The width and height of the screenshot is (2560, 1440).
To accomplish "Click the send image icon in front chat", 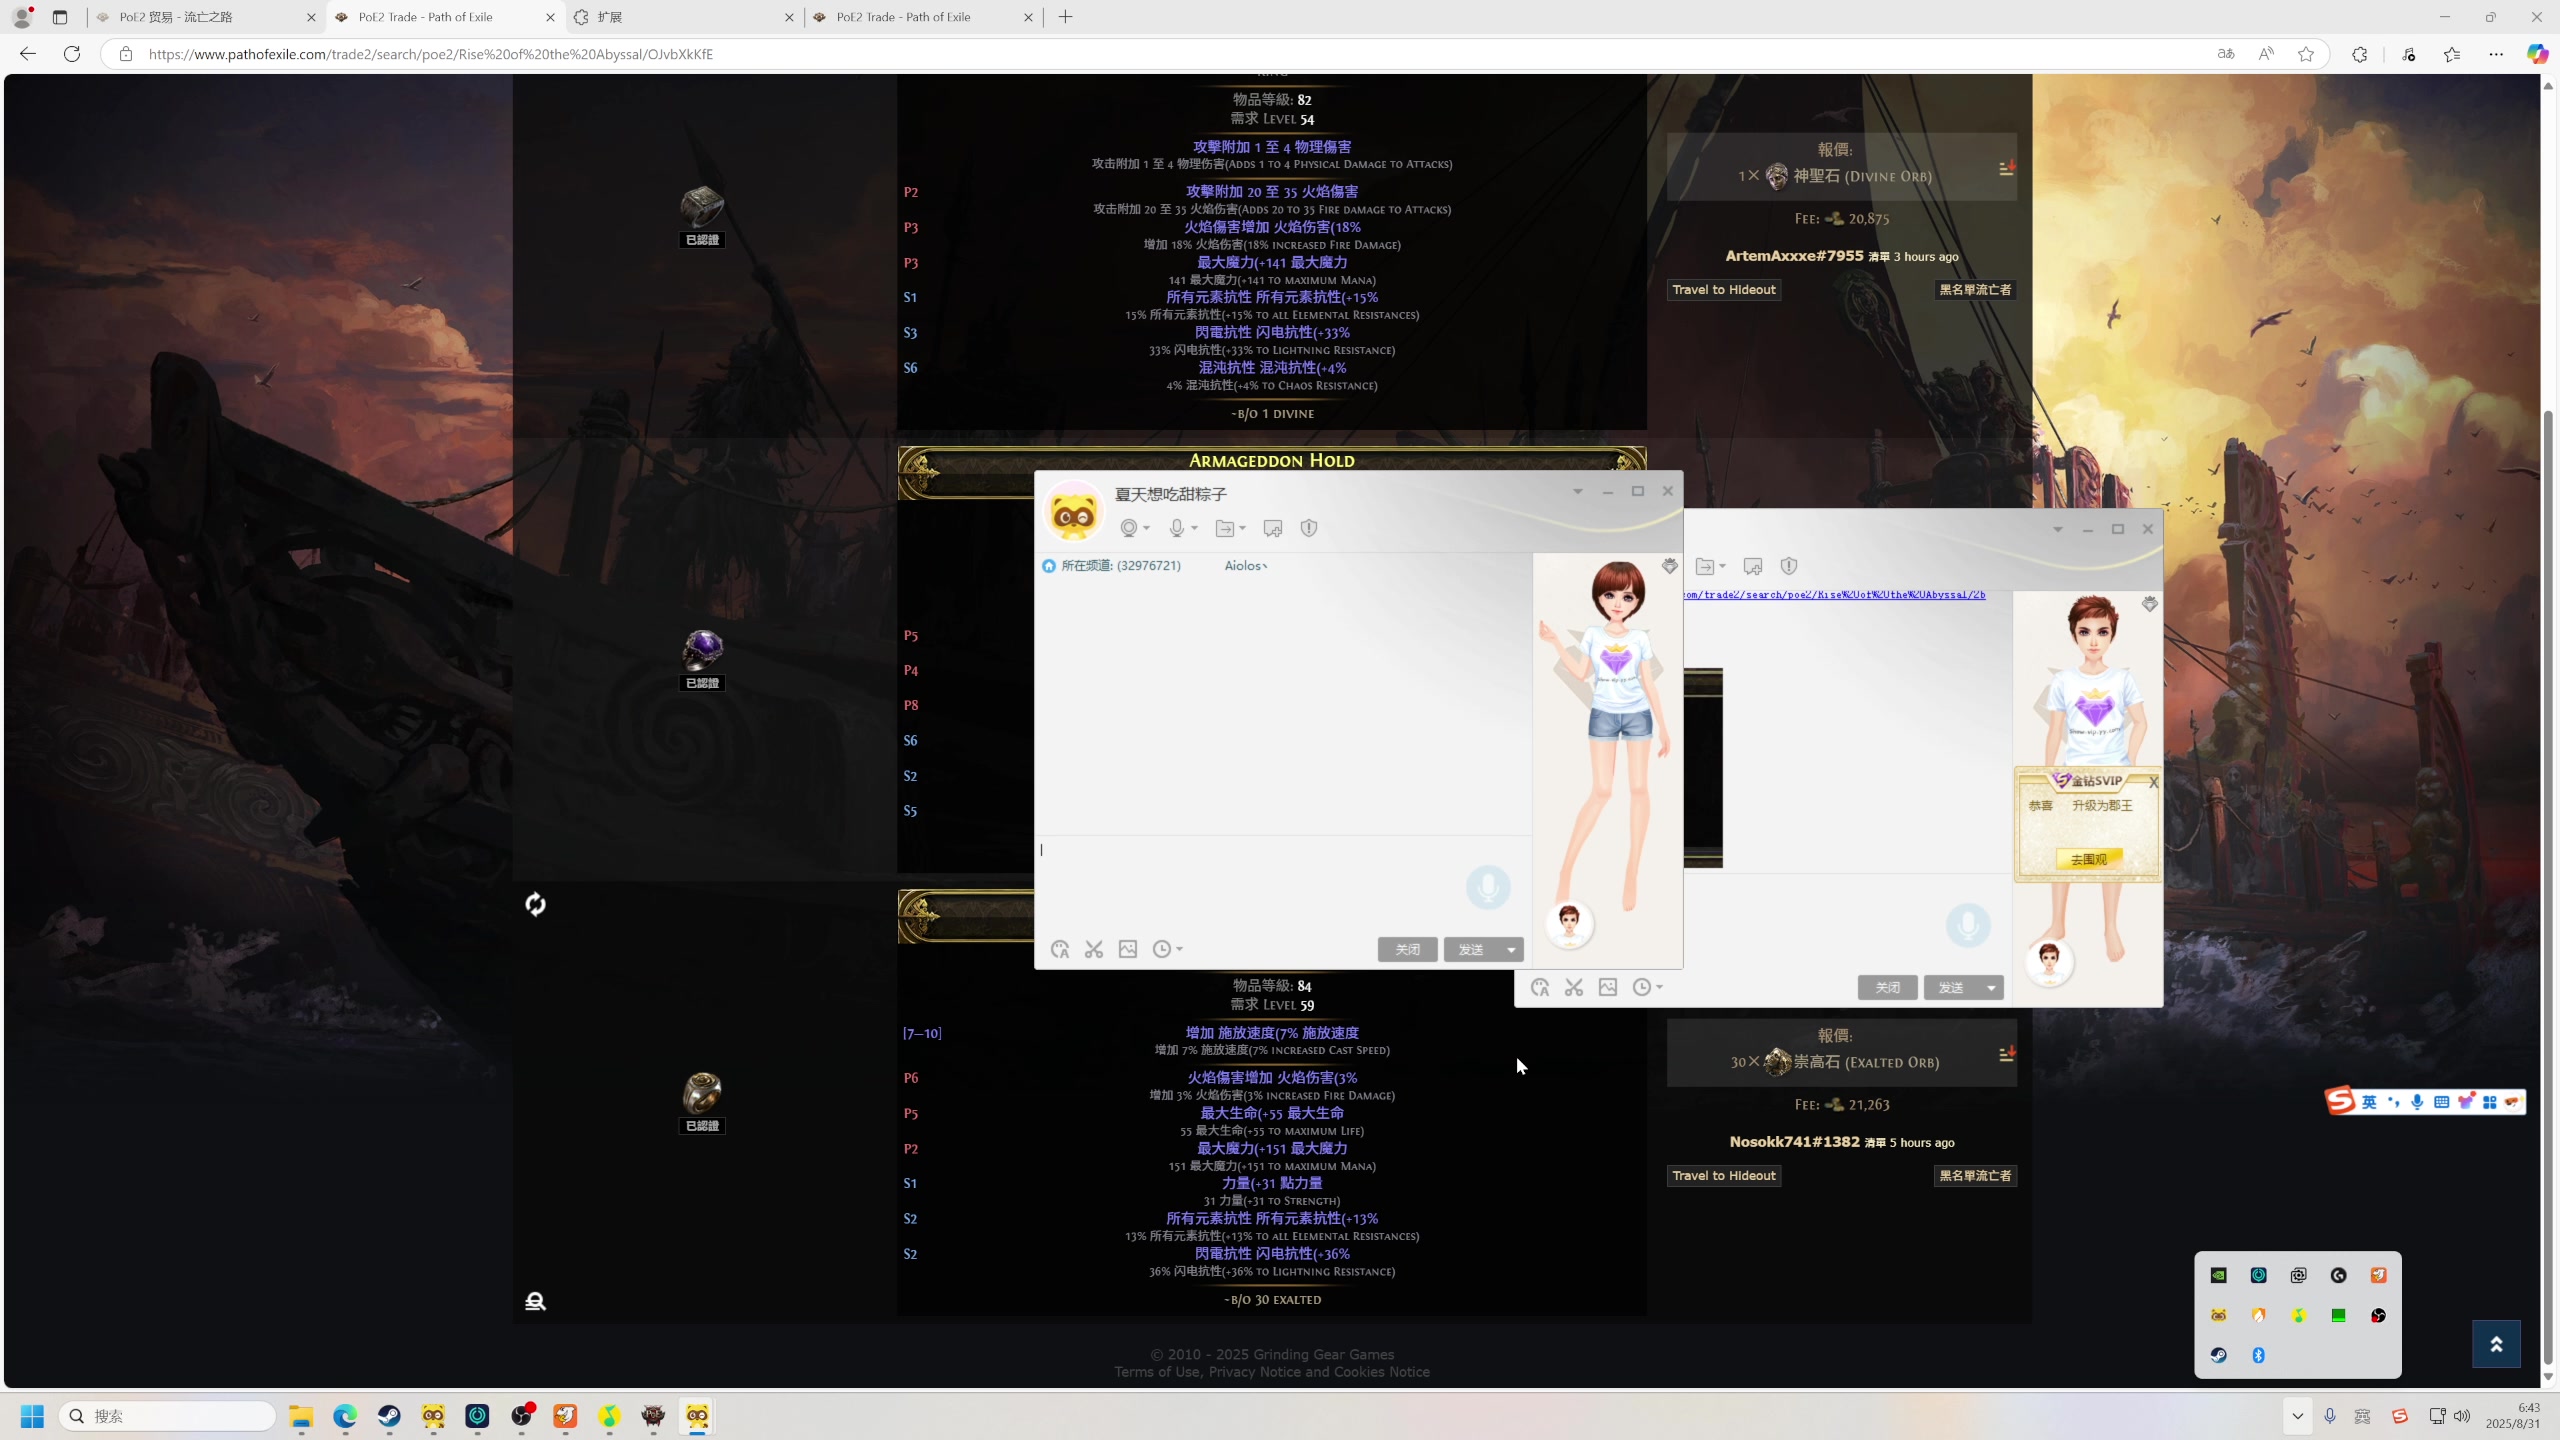I will (1128, 949).
